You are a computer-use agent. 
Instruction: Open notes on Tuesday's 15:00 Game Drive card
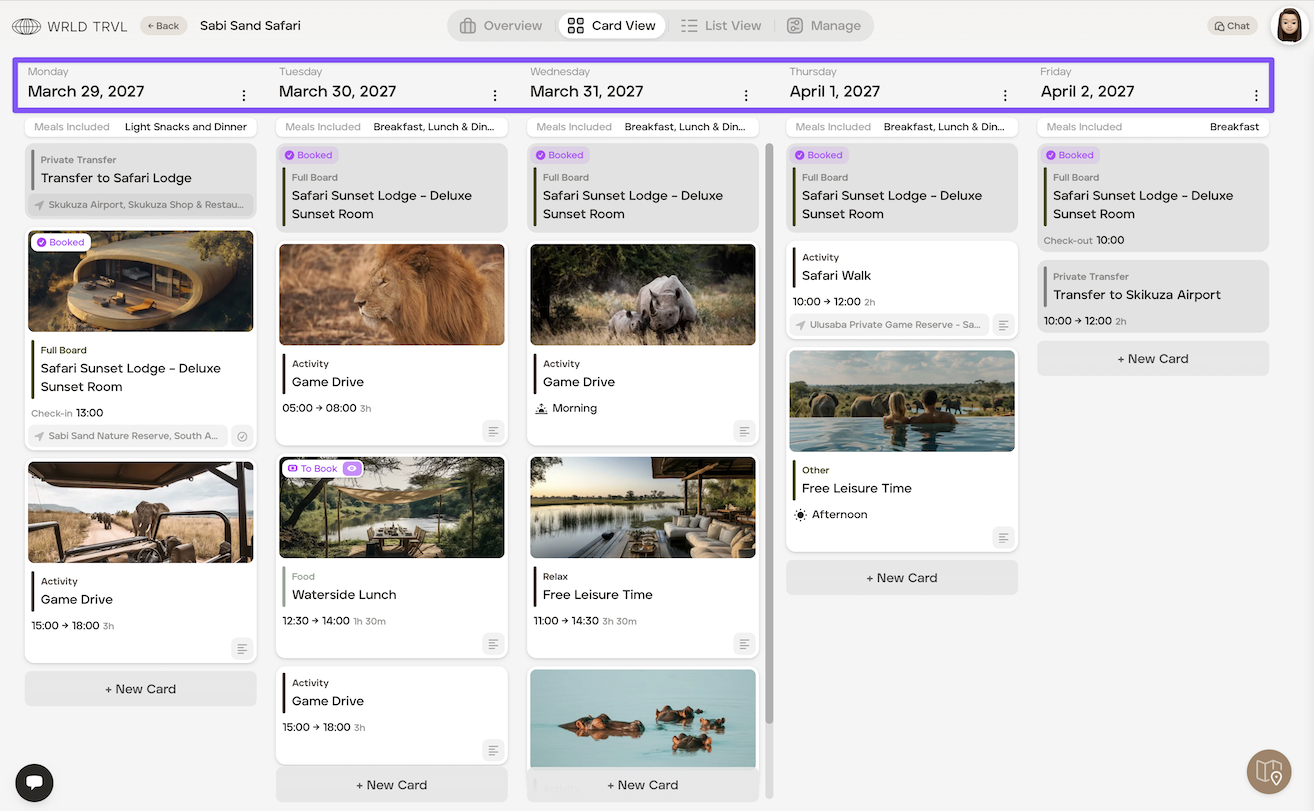493,750
